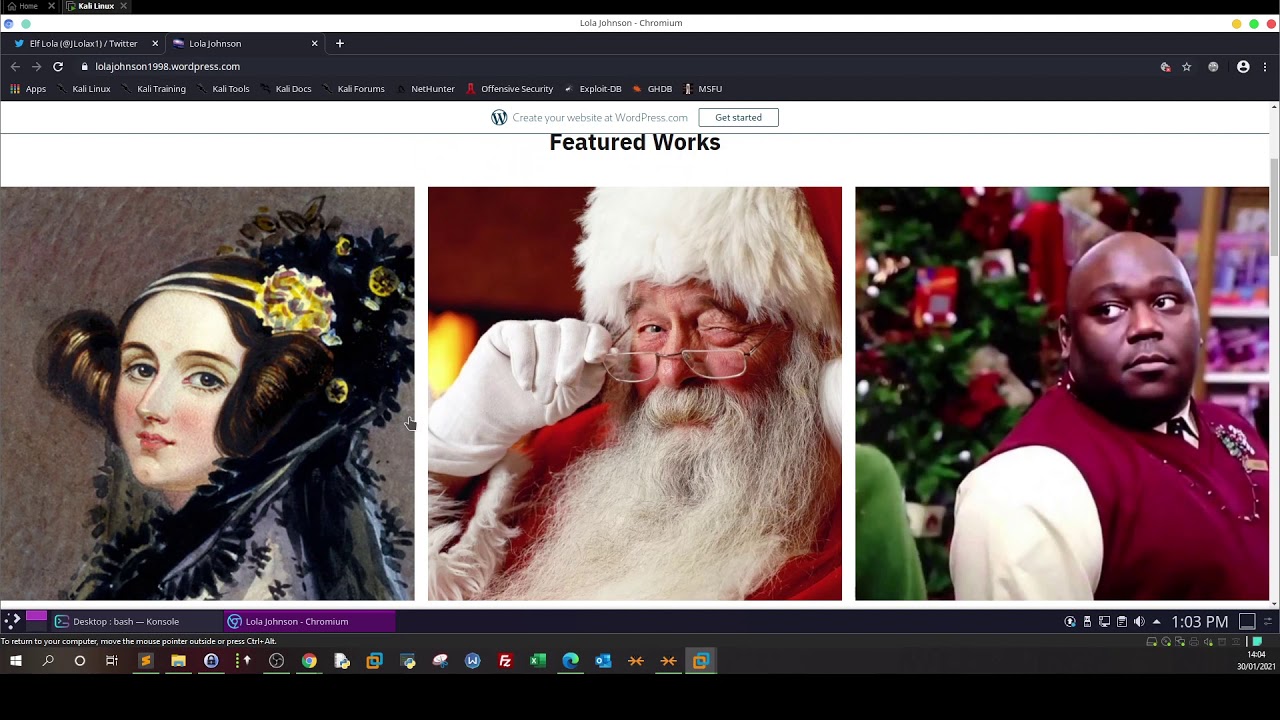This screenshot has width=1280, height=720.
Task: Bookmark this page with the star icon
Action: point(1187,67)
